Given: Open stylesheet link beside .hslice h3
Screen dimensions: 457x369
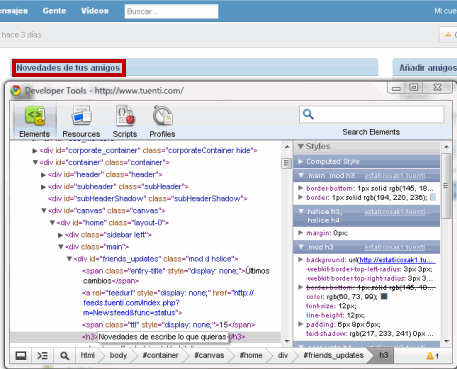Looking at the screenshot, I should point(398,212).
